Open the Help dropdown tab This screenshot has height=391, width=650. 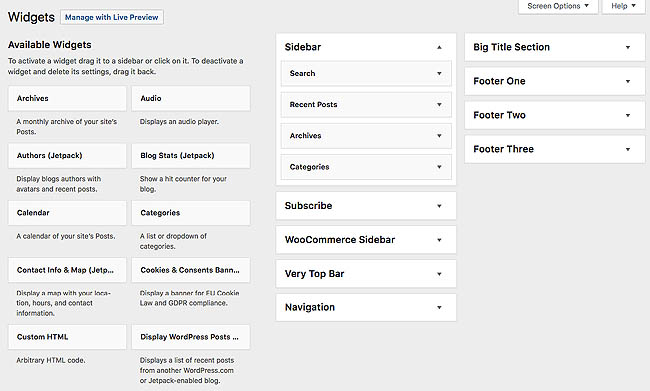click(623, 6)
